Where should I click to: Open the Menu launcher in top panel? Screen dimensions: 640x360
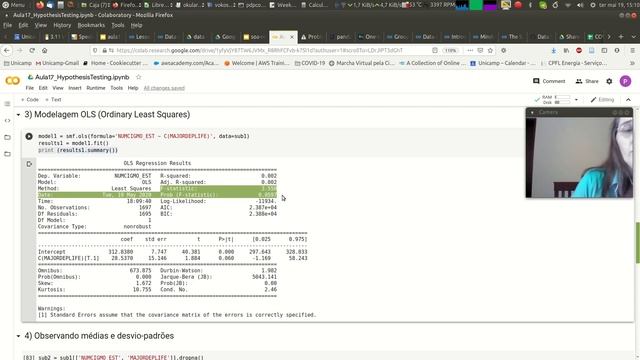pos(13,5)
